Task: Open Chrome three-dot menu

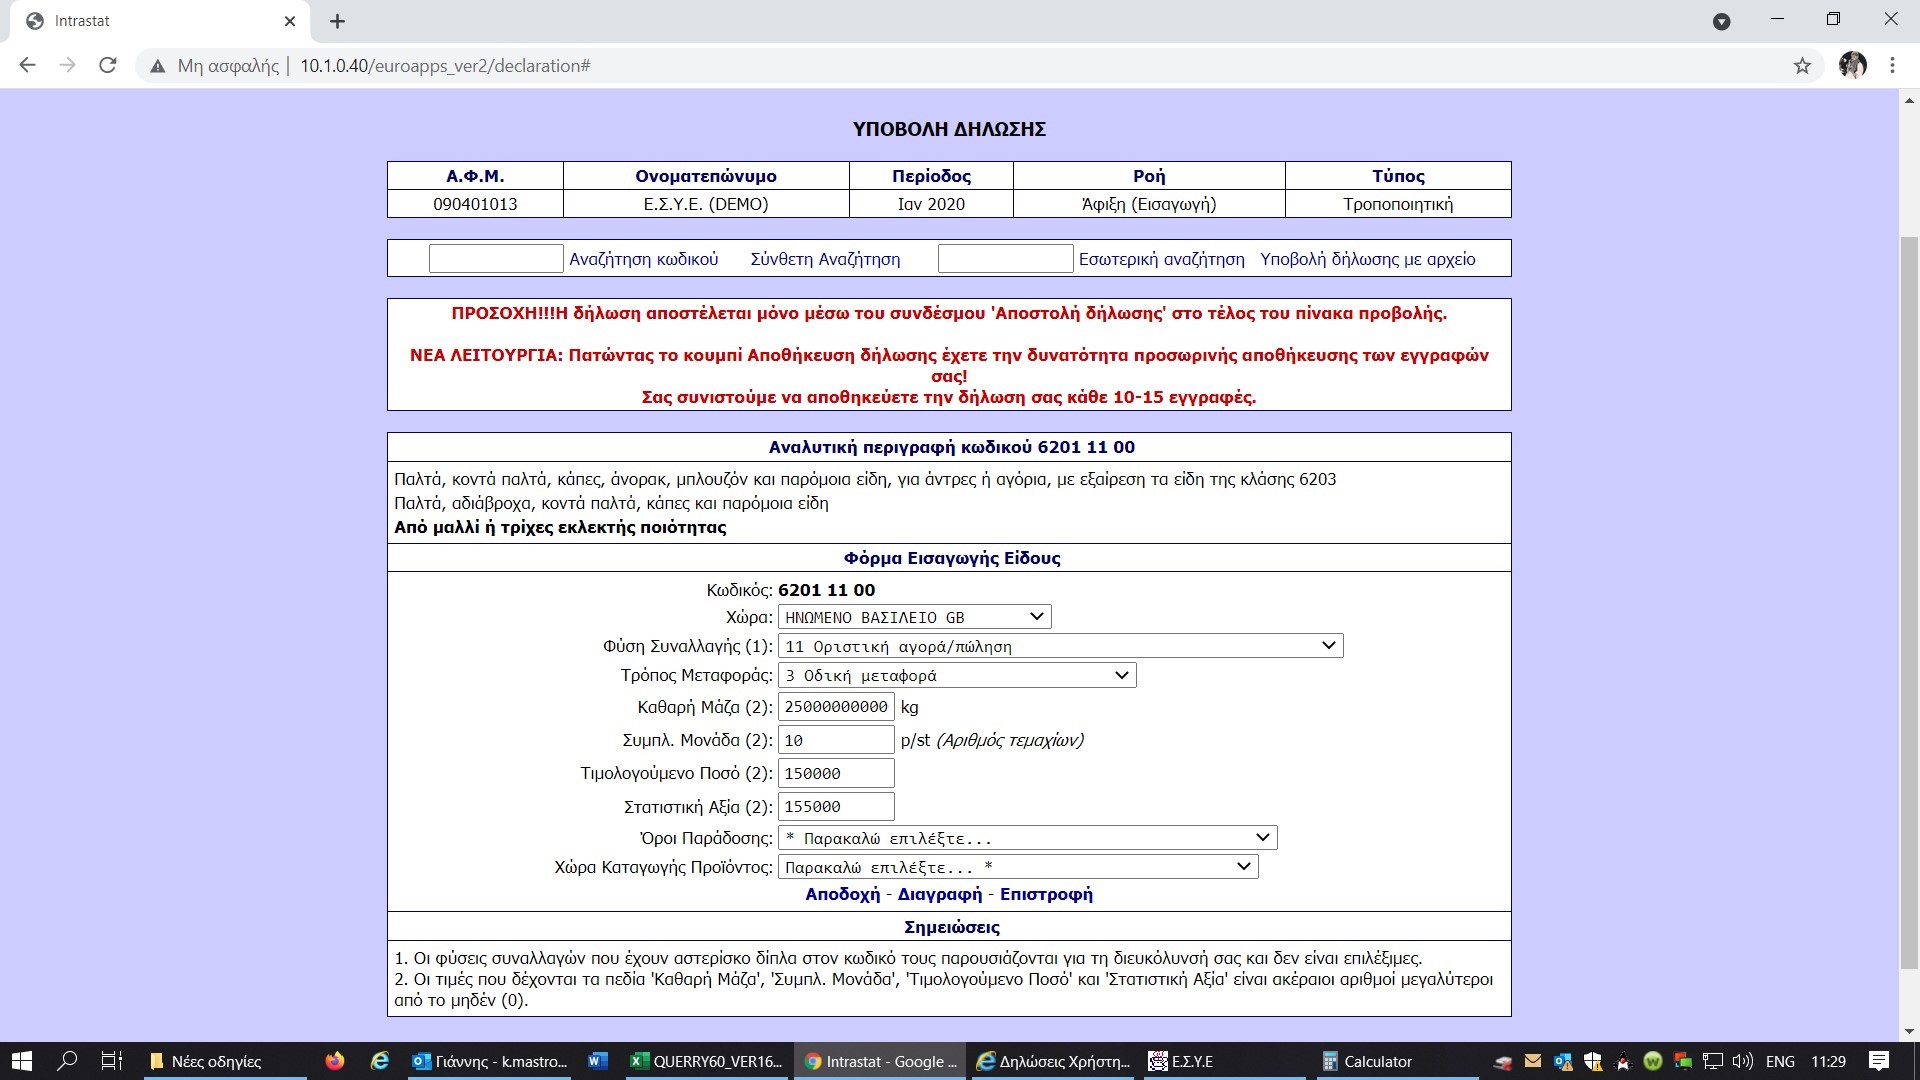Action: click(1892, 66)
